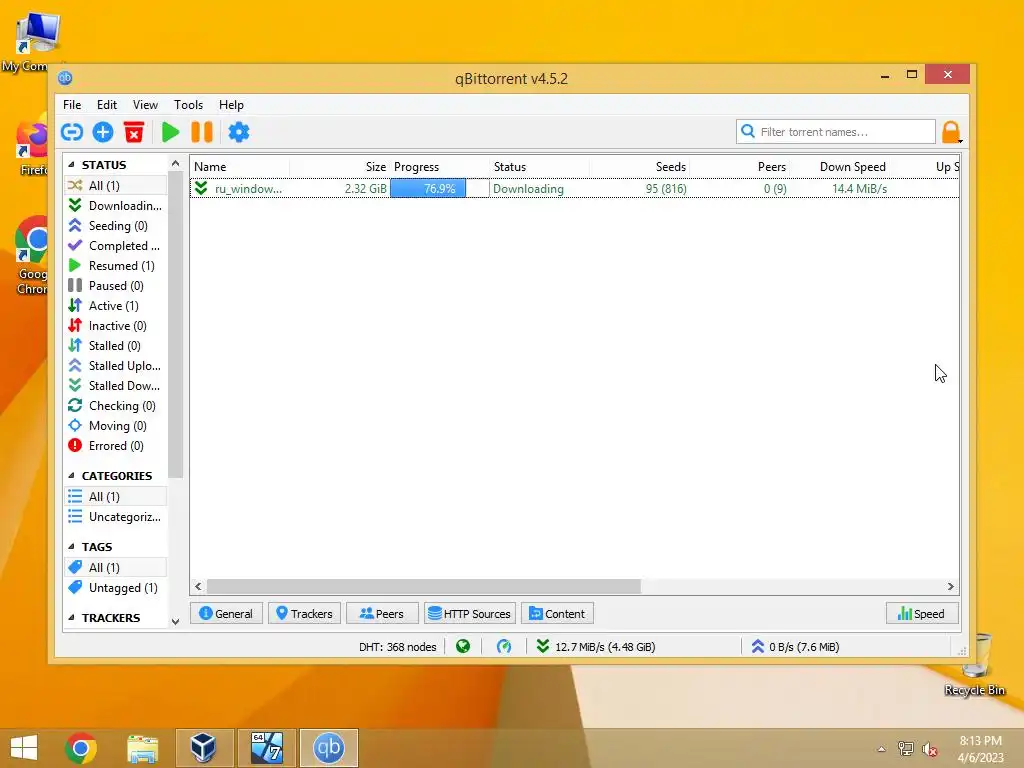Click sidebar scroll down arrow

[x=175, y=622]
